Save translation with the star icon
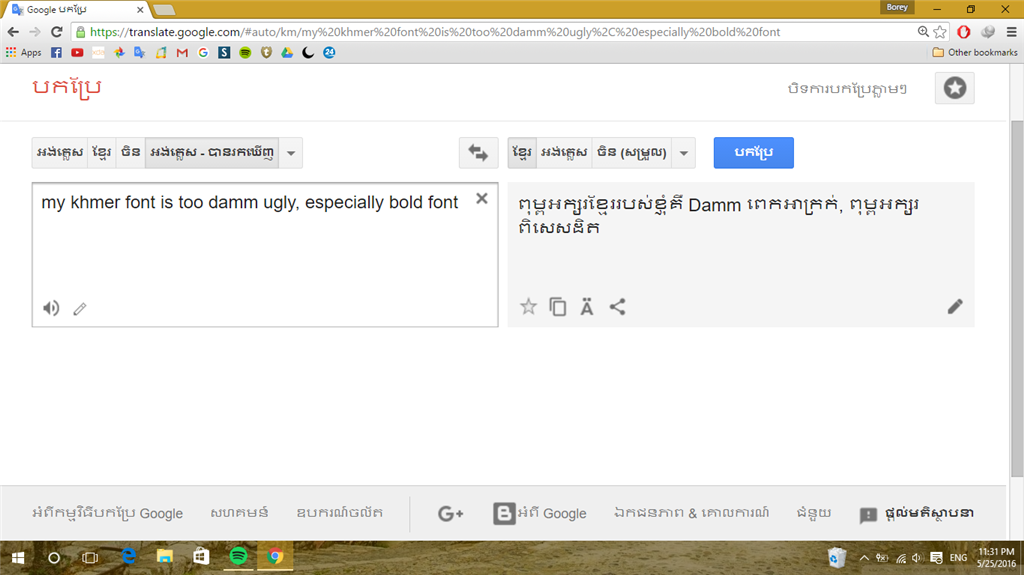 tap(528, 306)
